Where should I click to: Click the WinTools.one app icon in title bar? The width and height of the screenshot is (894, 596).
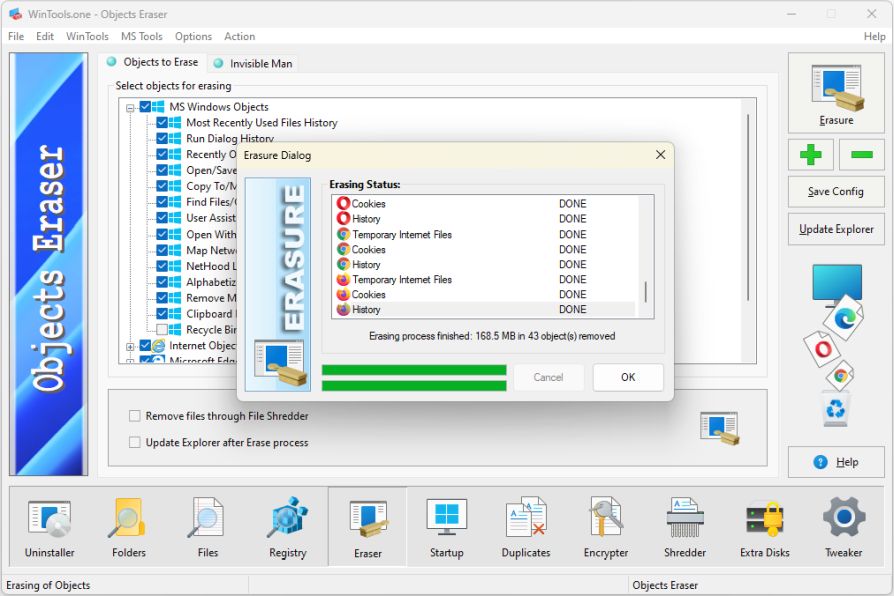tap(15, 14)
